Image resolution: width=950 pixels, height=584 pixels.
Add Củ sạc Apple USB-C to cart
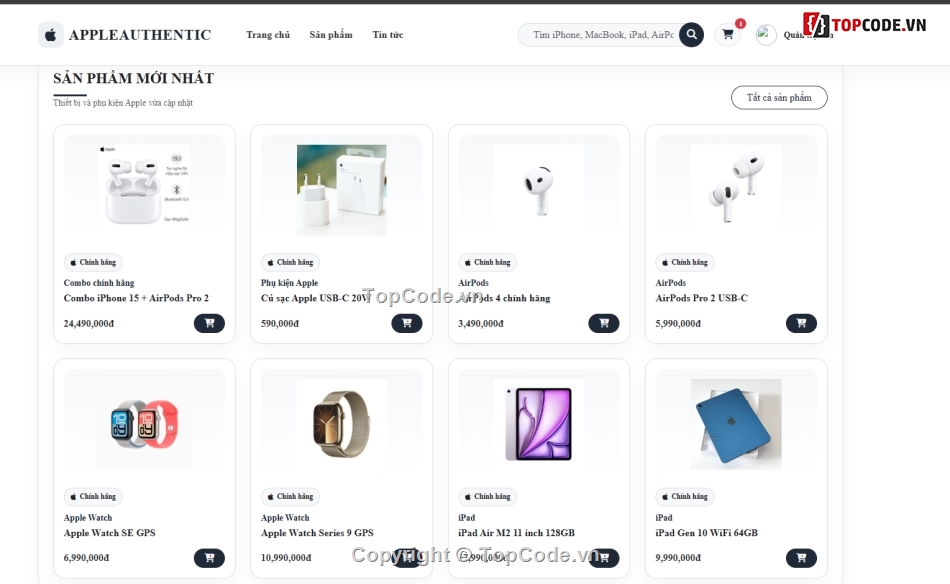pos(407,323)
